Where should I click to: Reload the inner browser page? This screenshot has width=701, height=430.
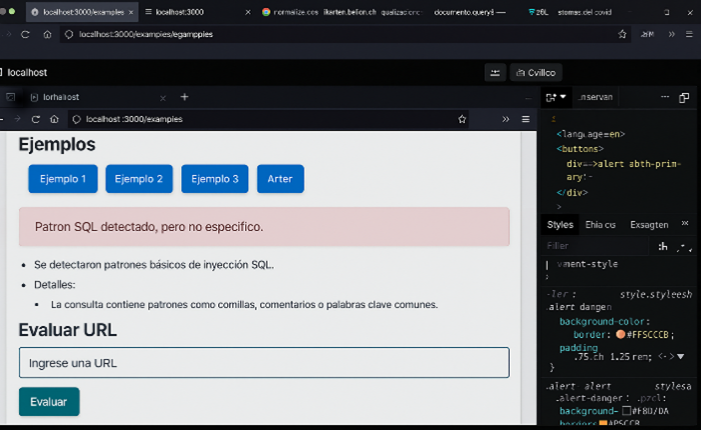(x=35, y=119)
